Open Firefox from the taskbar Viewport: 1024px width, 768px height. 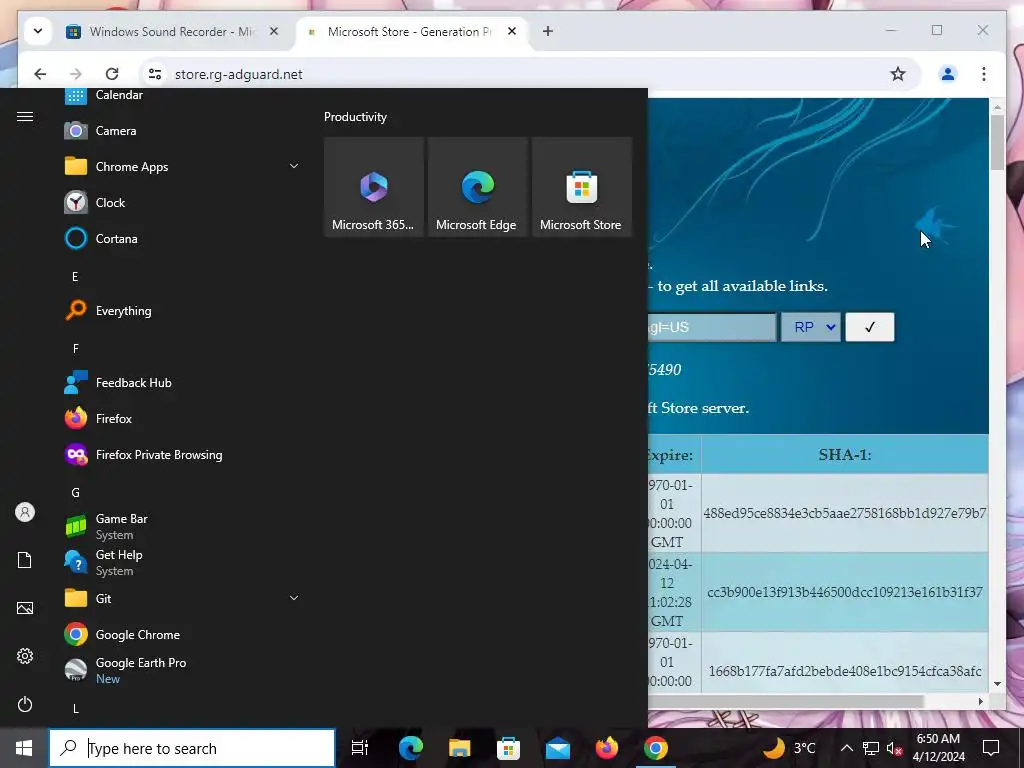click(607, 748)
